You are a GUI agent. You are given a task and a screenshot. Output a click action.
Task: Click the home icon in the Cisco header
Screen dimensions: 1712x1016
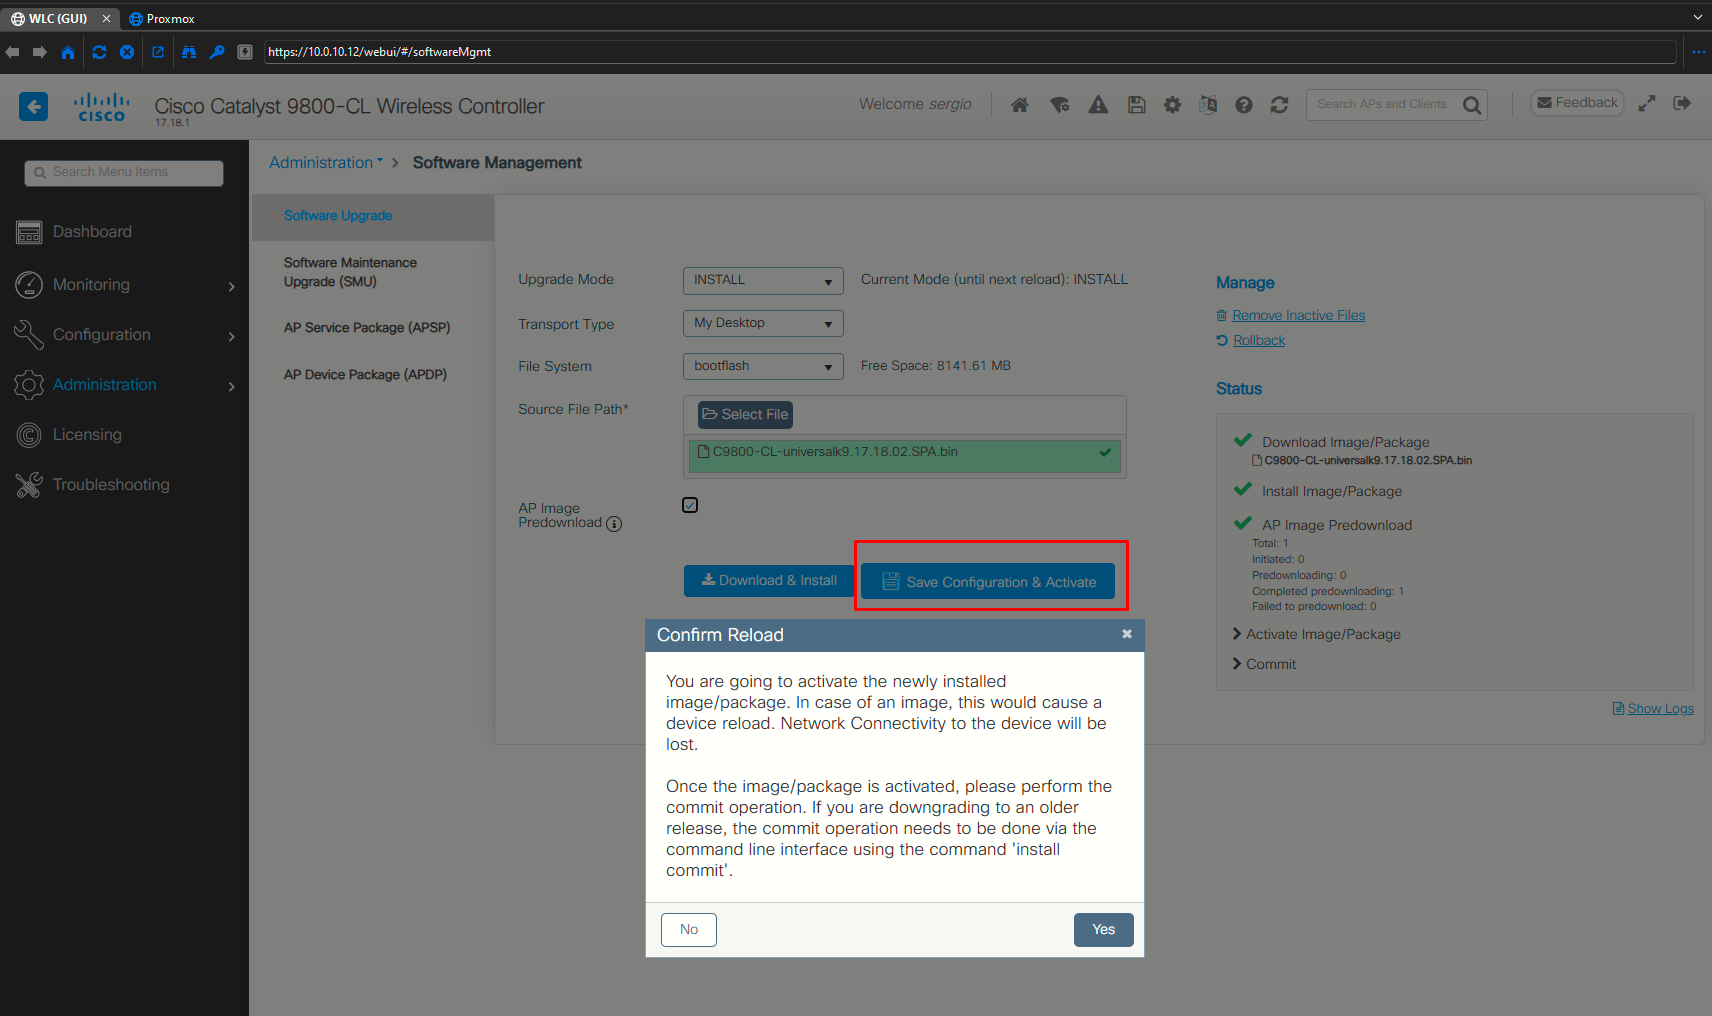[1020, 105]
